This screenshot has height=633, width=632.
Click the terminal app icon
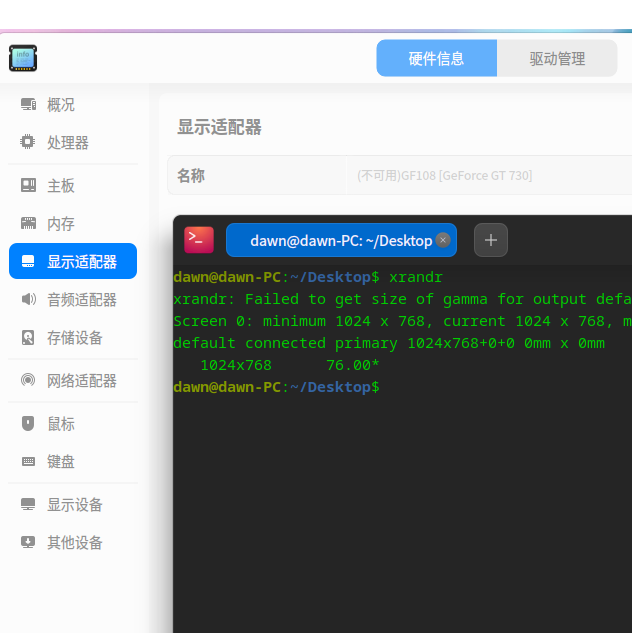199,240
